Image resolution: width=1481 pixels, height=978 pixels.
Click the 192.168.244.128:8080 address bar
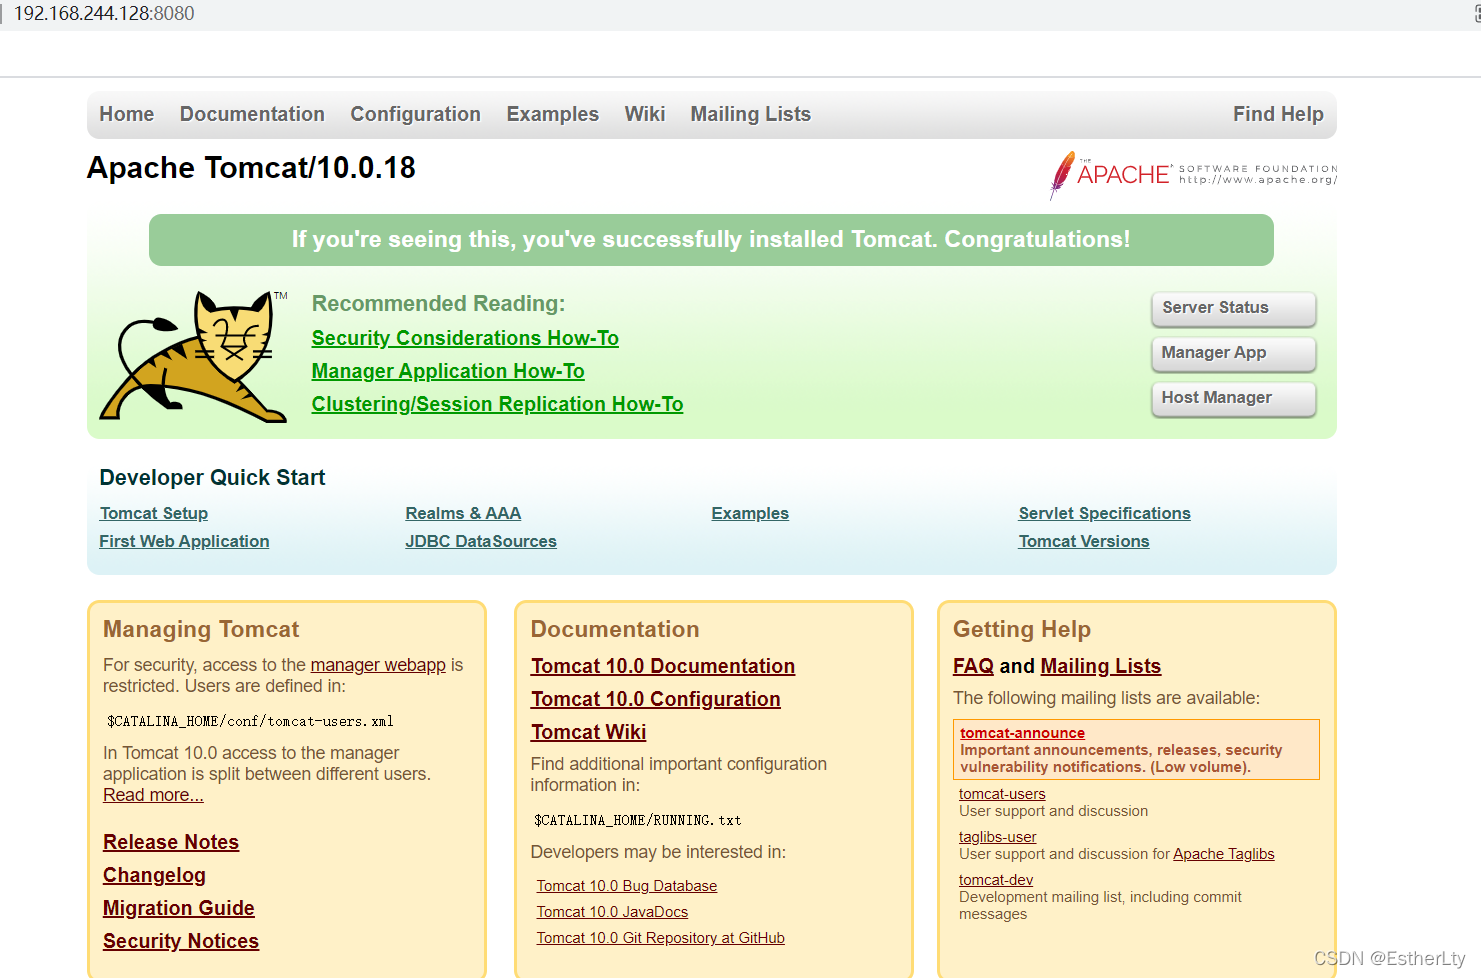pyautogui.click(x=104, y=14)
